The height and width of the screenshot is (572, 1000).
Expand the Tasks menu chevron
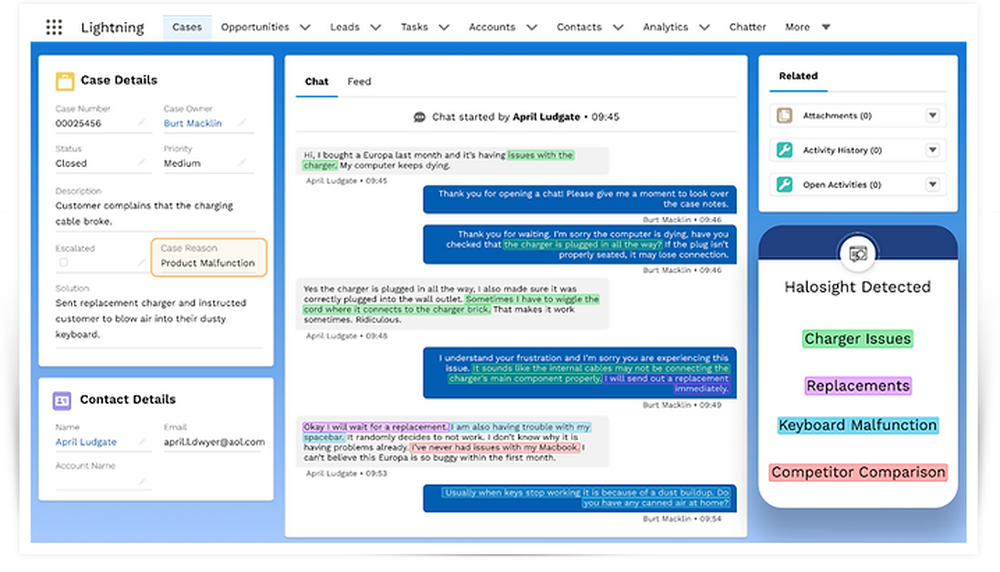point(444,27)
